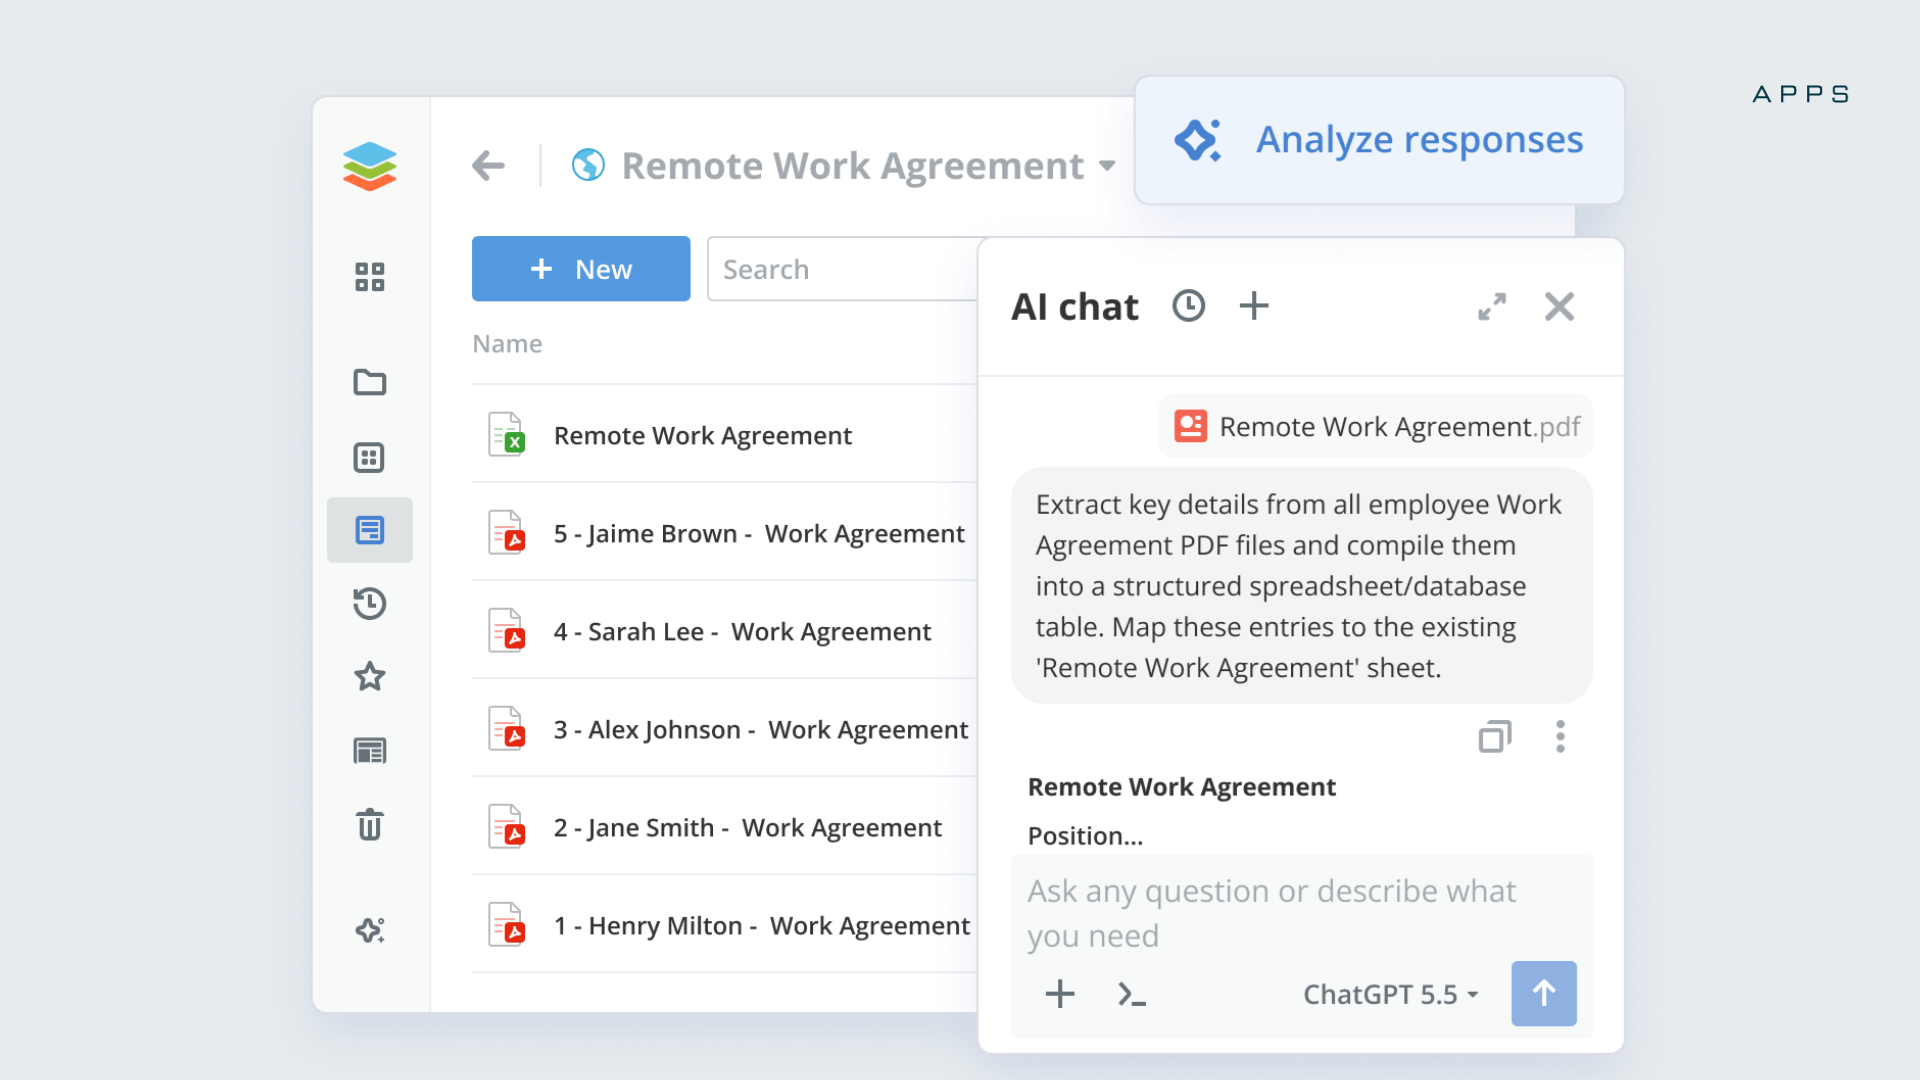Viewport: 1920px width, 1080px height.
Task: Open trash bin icon in sidebar
Action: (x=369, y=825)
